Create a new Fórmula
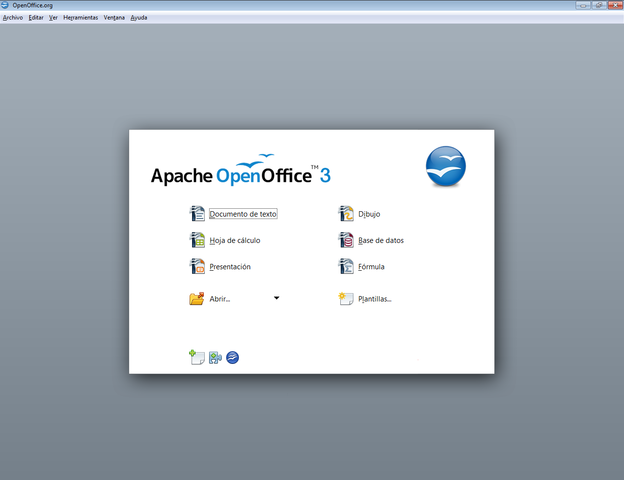Viewport: 624px width, 480px height. 371,267
